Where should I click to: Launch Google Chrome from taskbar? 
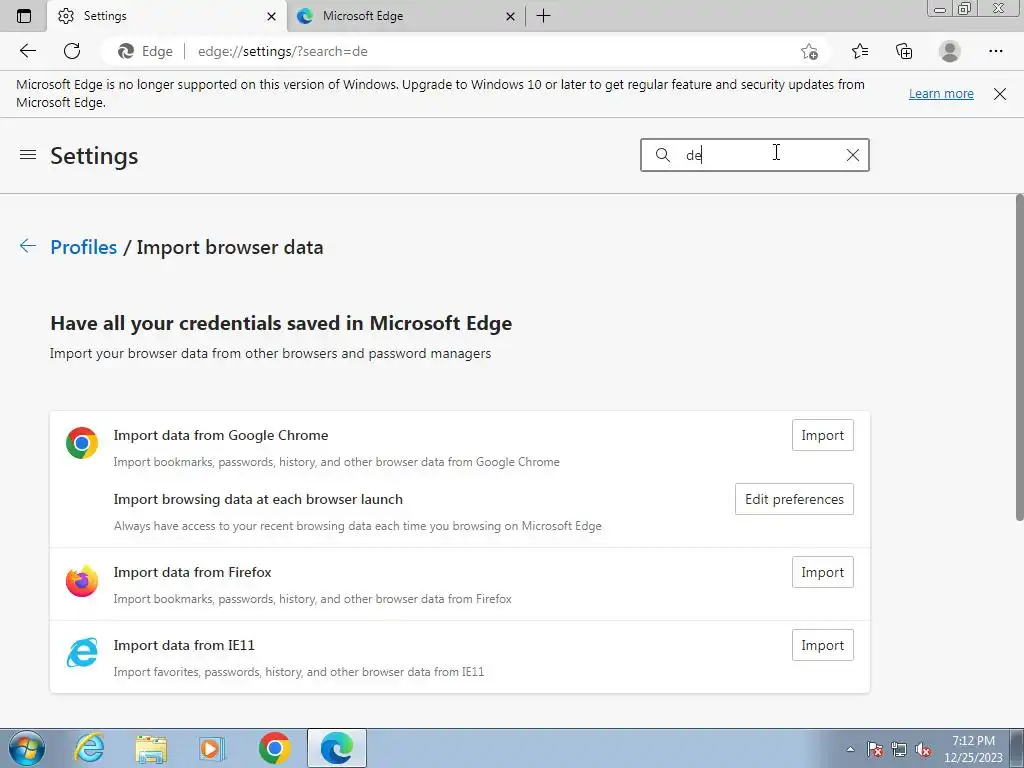[274, 748]
